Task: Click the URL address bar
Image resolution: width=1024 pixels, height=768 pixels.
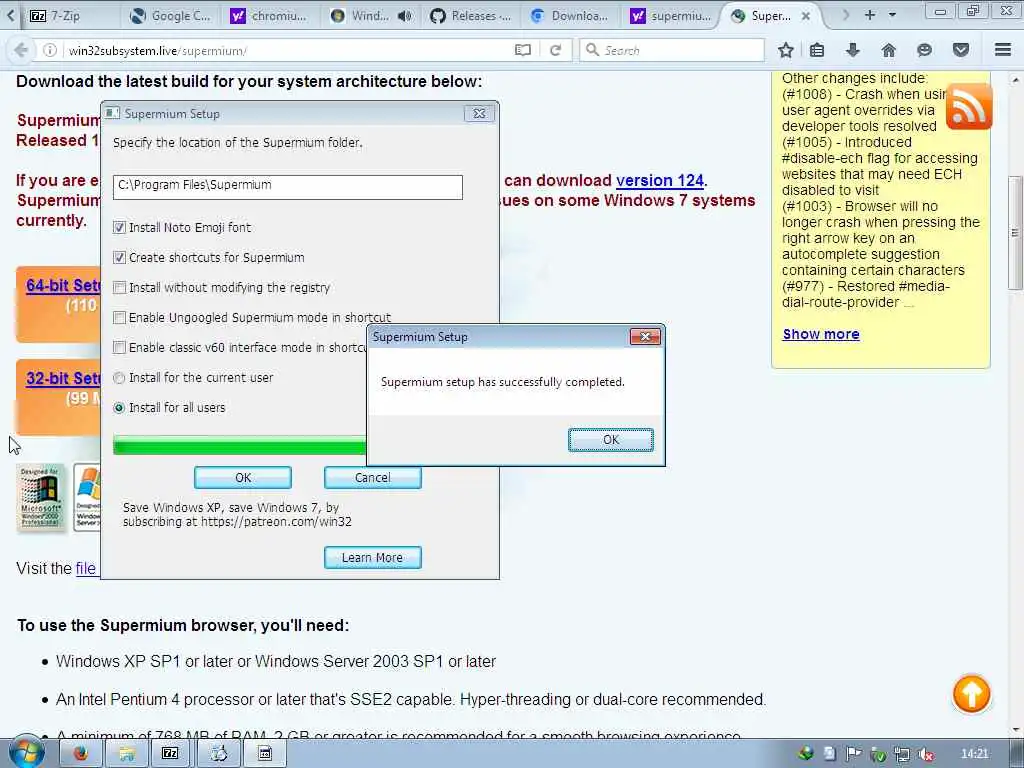Action: 287,50
